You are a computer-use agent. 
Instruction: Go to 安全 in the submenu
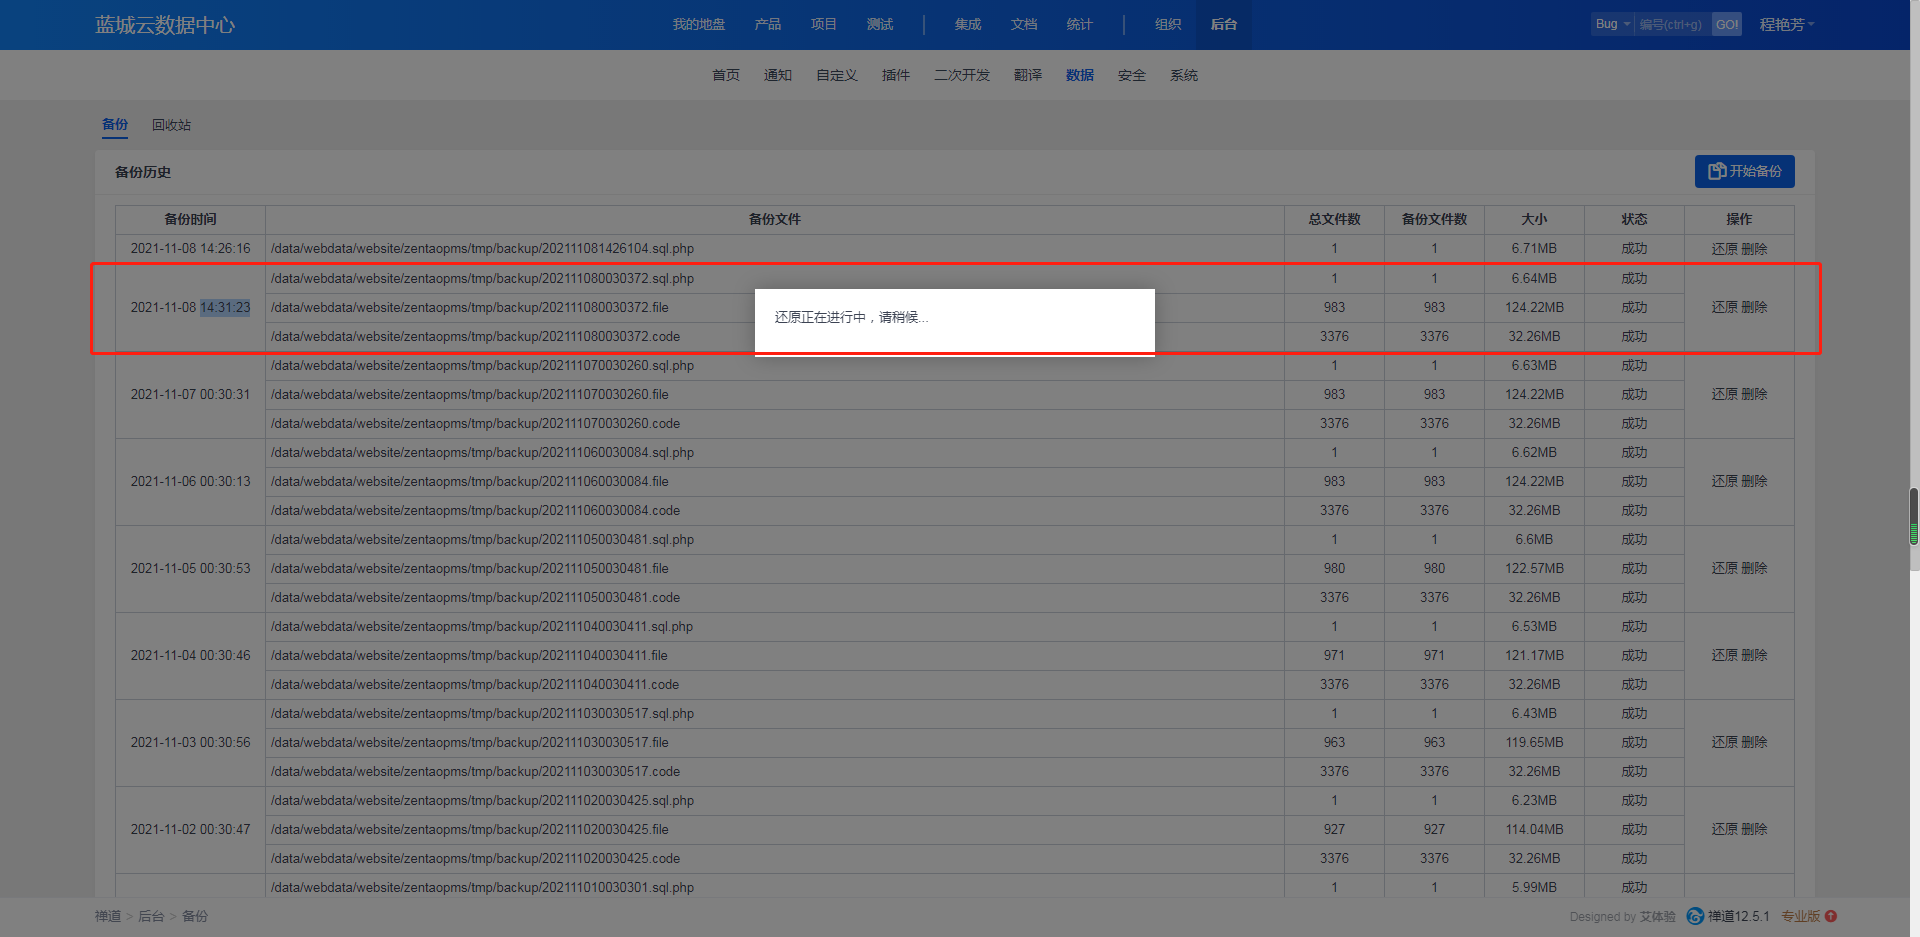[1131, 75]
